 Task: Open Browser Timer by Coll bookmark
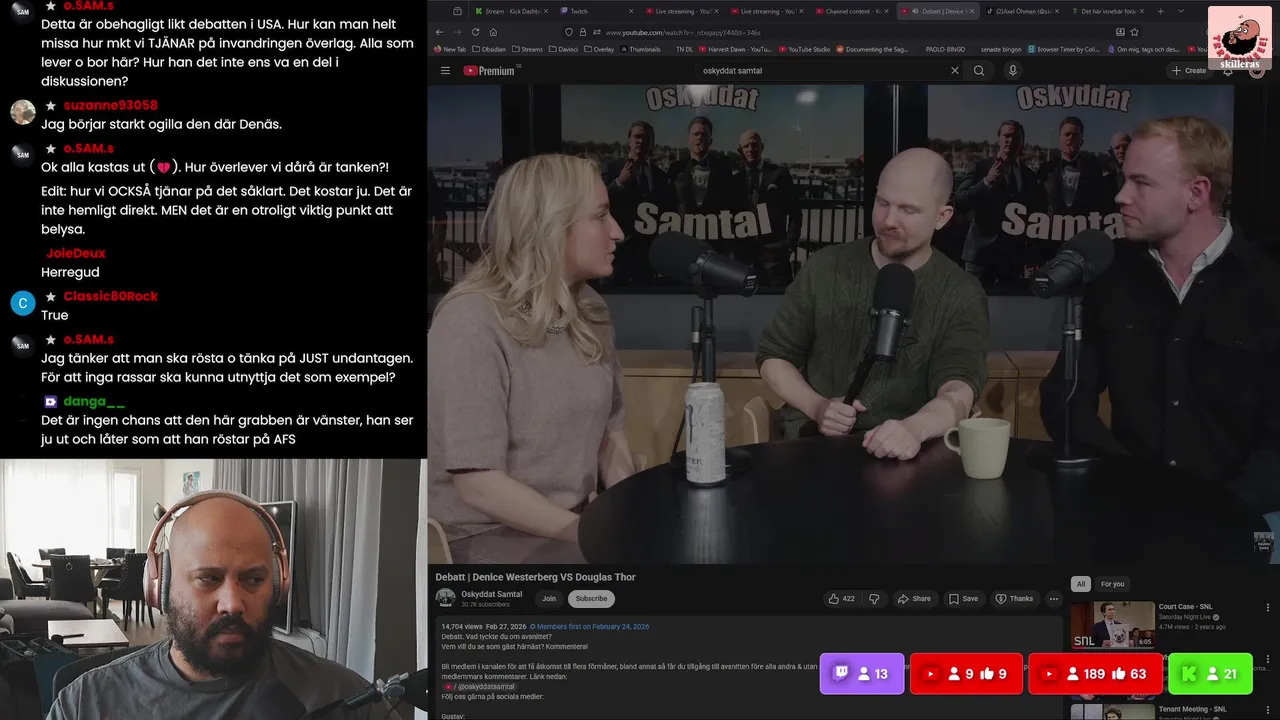(1064, 49)
